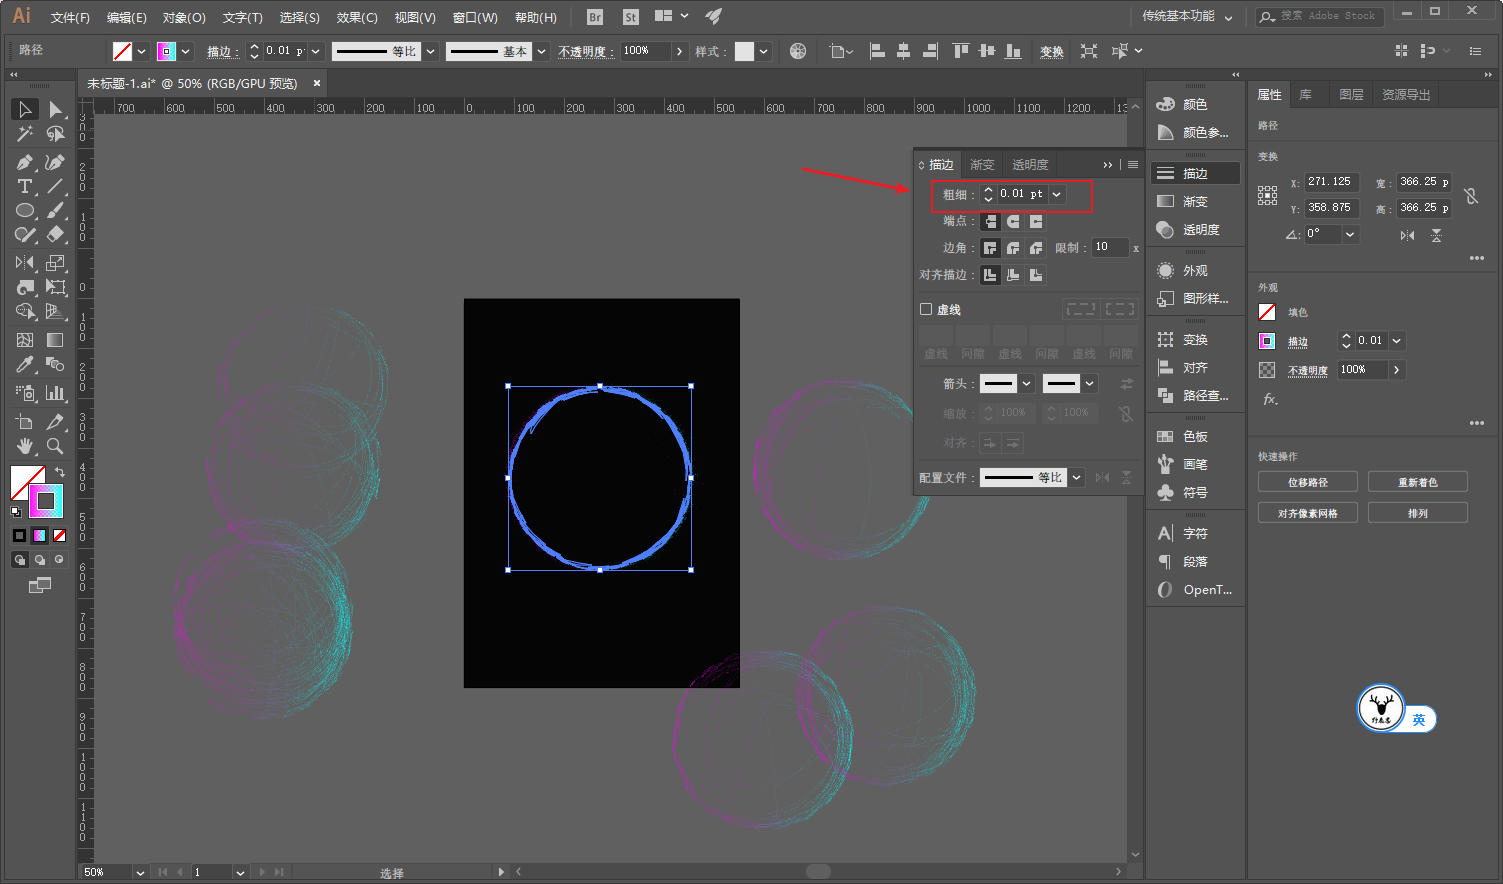Select the Direct Selection tool
The image size is (1503, 884).
point(55,109)
